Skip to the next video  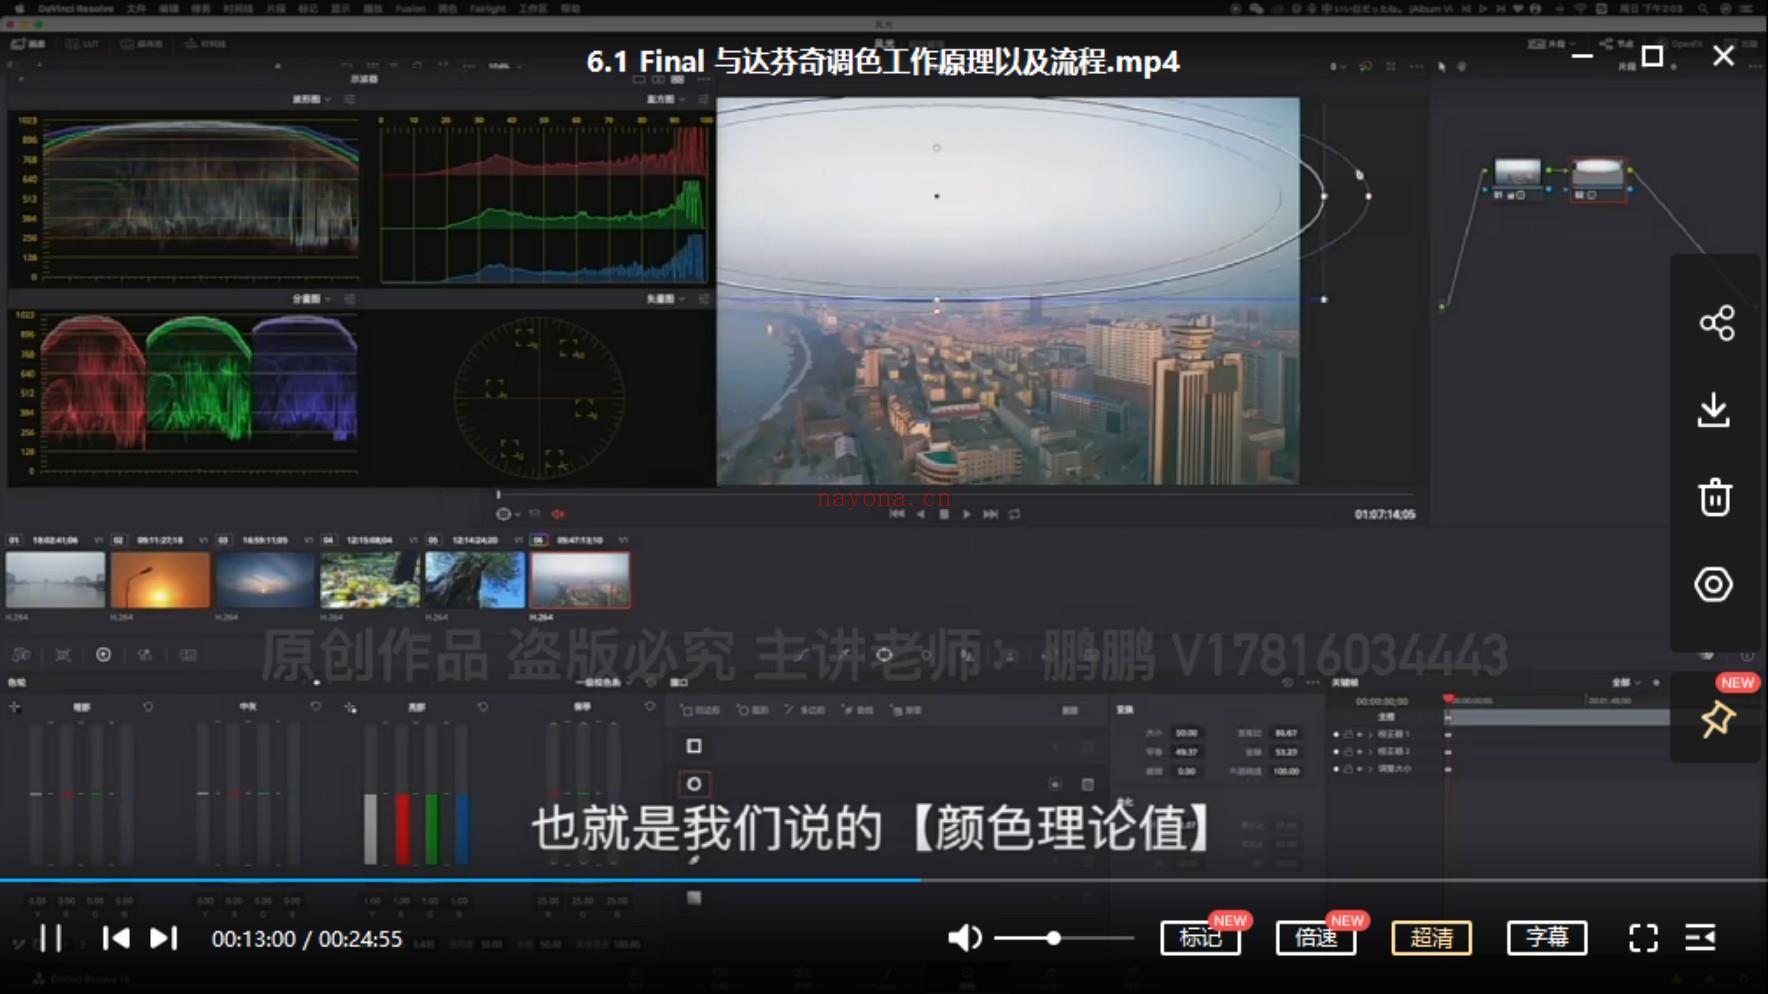[163, 938]
